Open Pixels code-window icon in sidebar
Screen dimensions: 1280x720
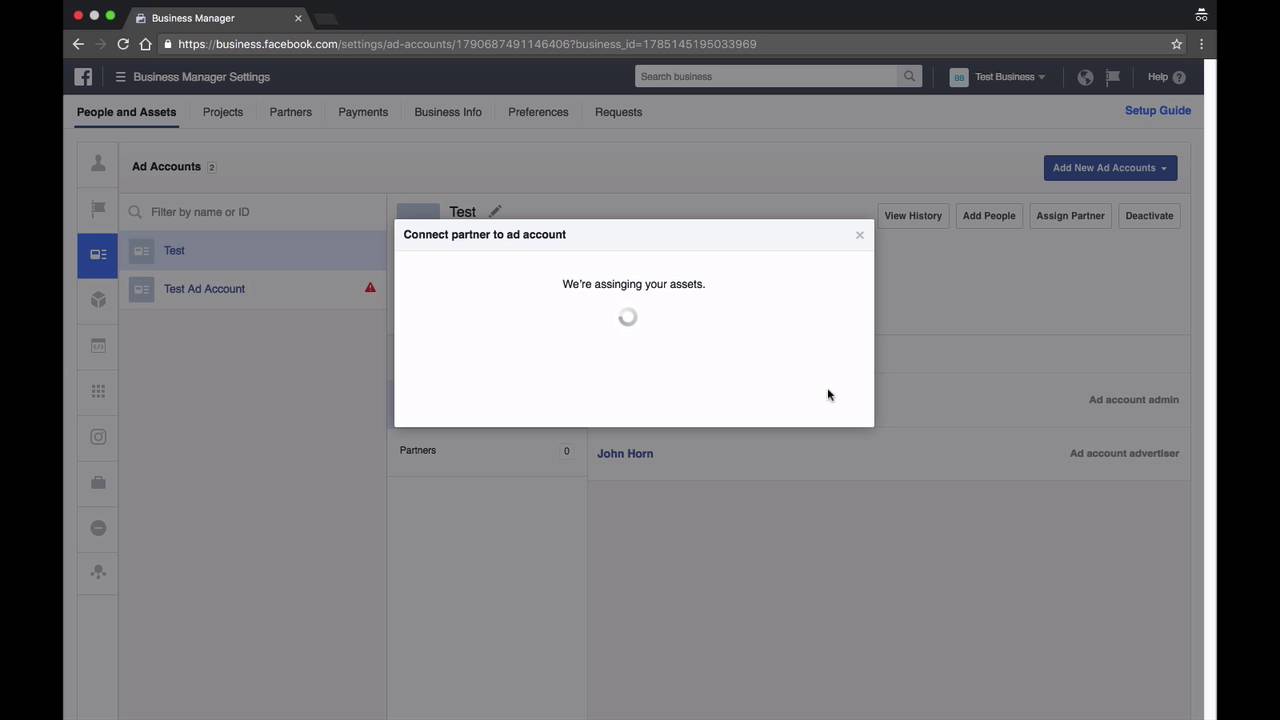coord(98,346)
